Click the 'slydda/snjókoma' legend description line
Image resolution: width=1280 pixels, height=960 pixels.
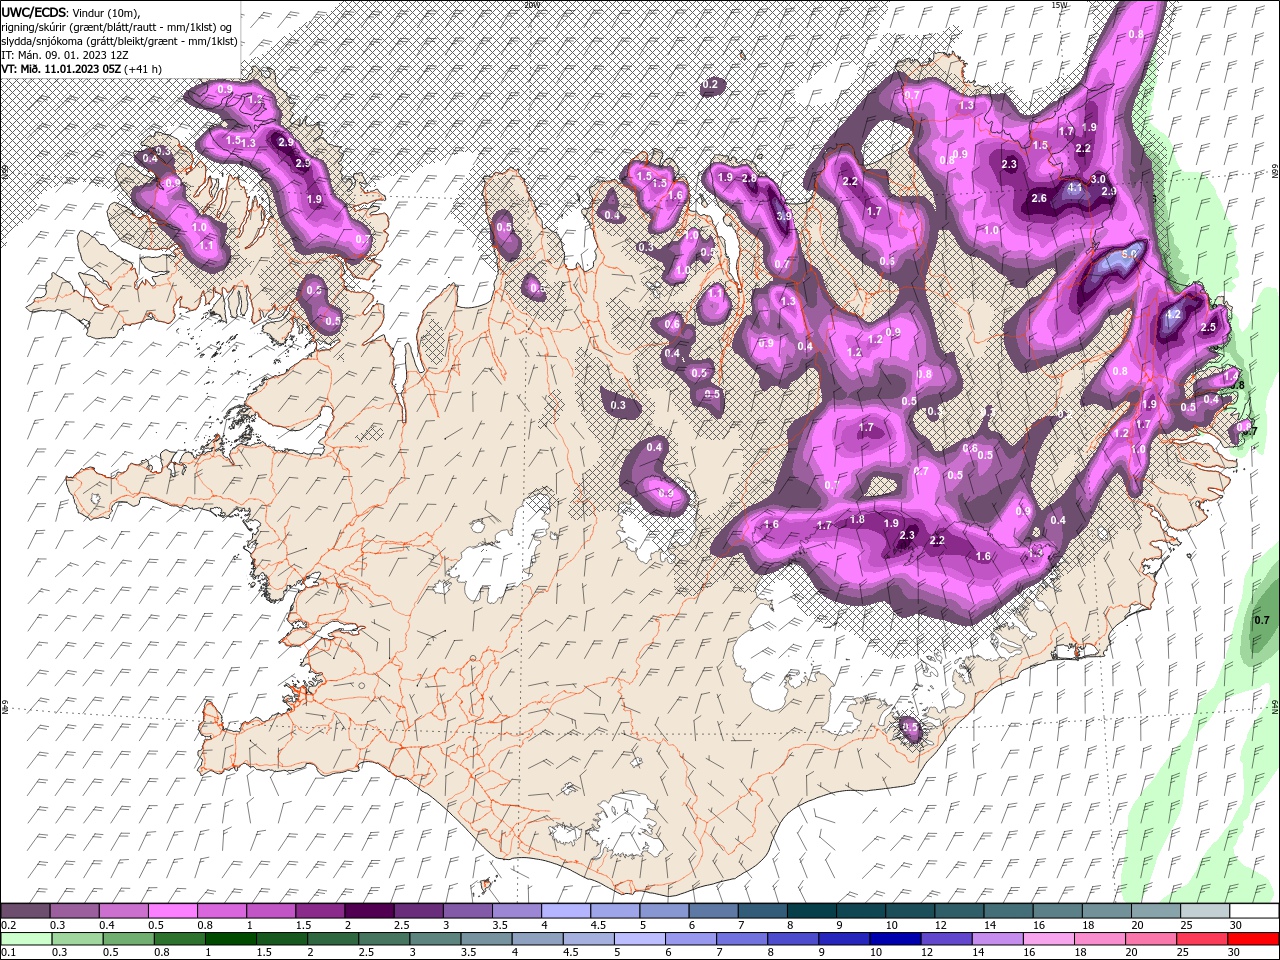click(119, 40)
